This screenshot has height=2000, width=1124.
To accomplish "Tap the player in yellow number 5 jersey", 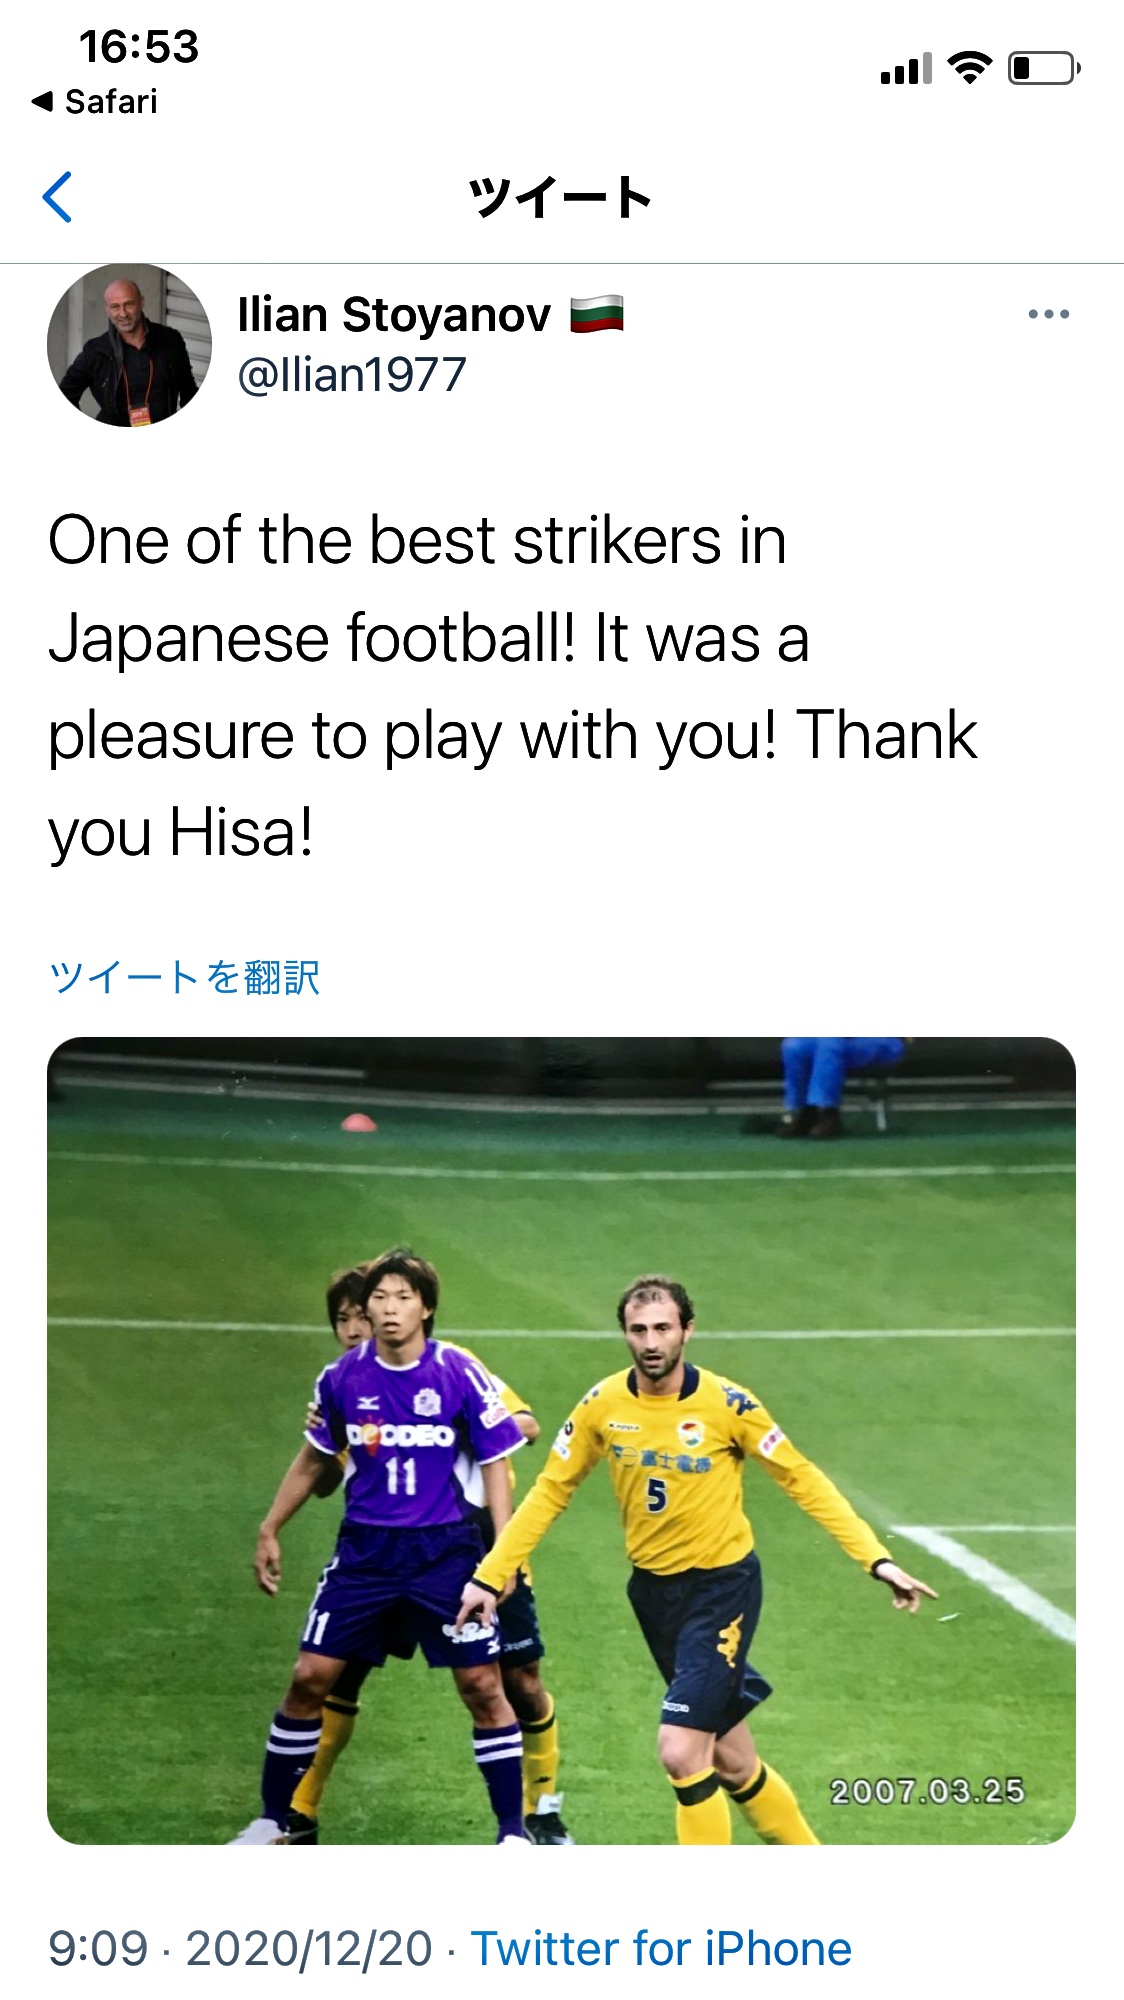I will coord(680,1500).
